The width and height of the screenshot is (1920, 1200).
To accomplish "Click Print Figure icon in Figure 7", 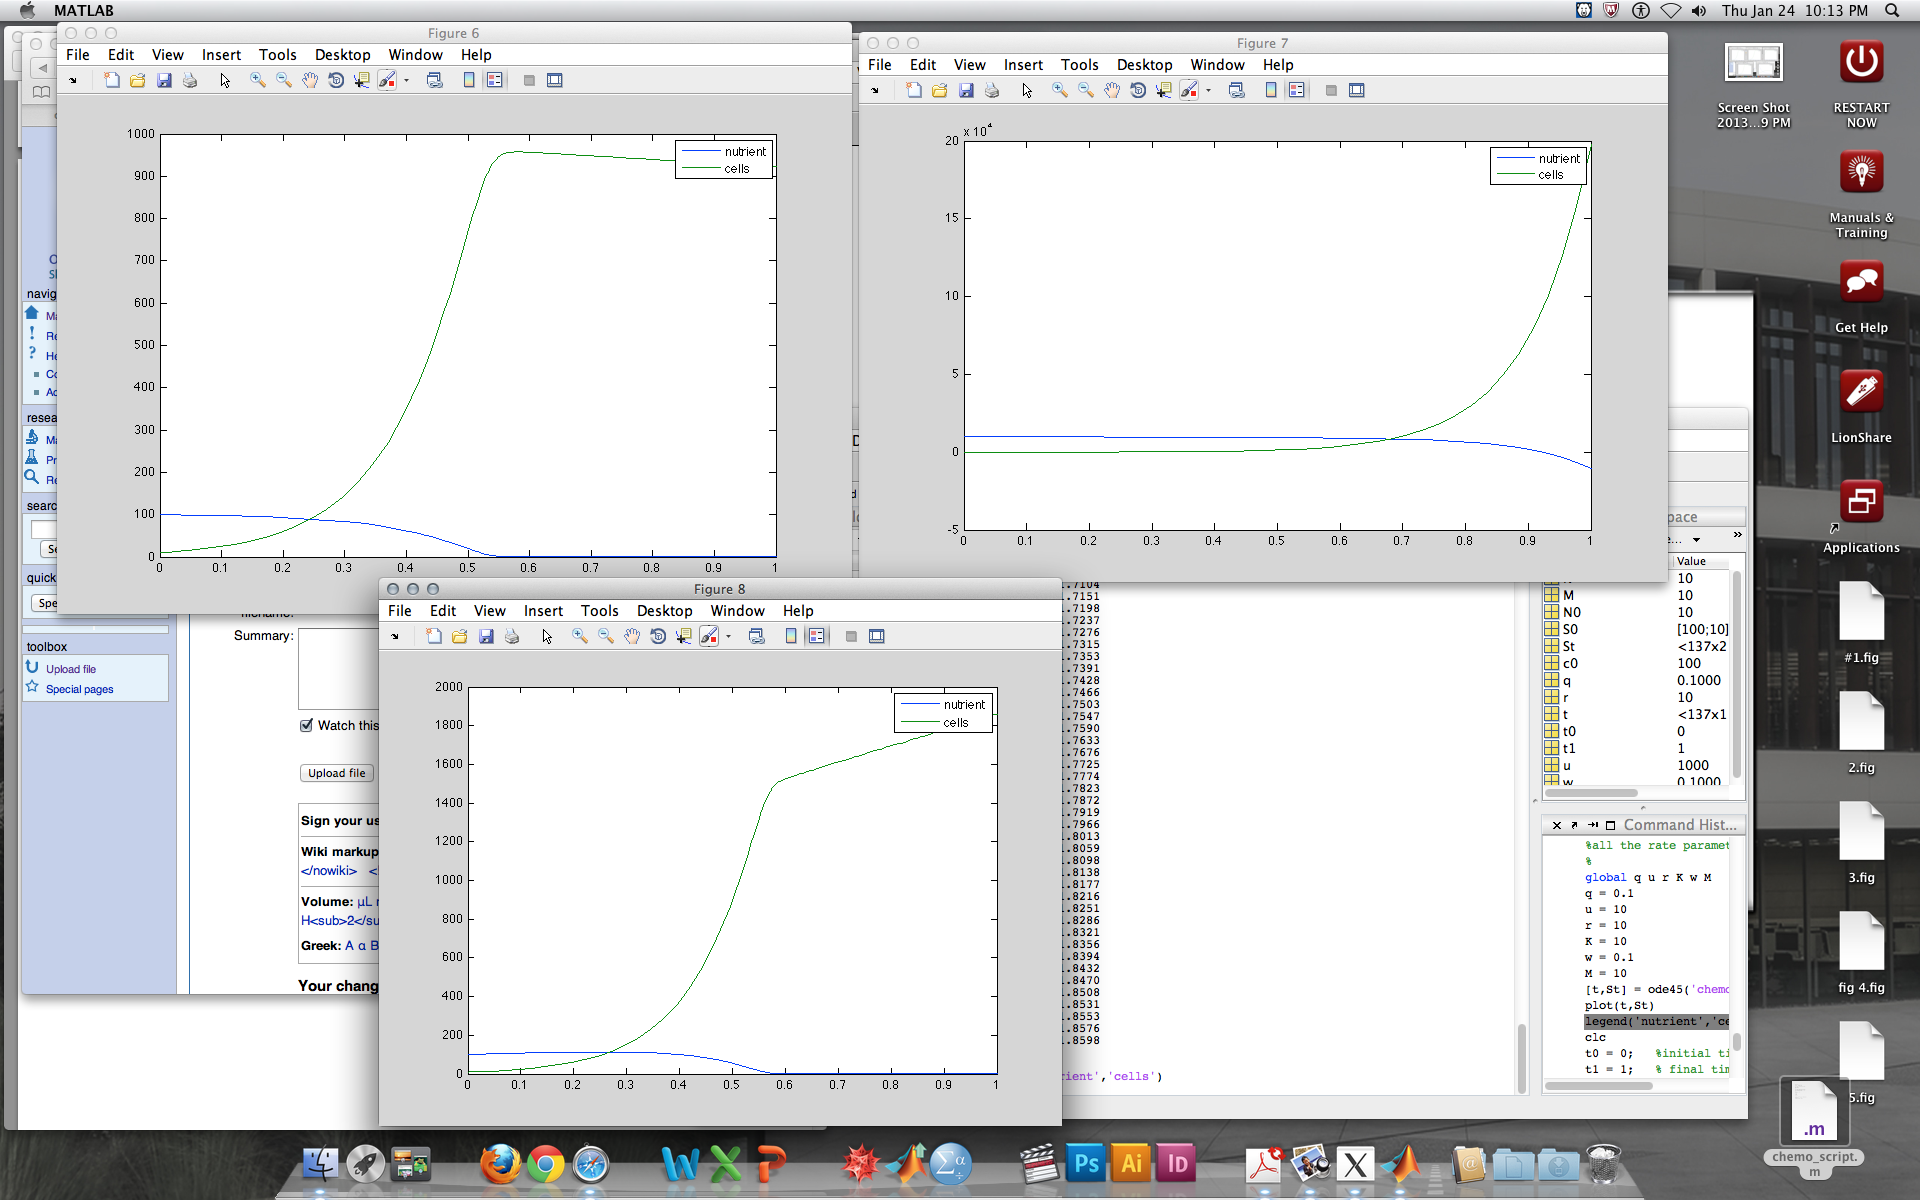I will click(x=992, y=90).
